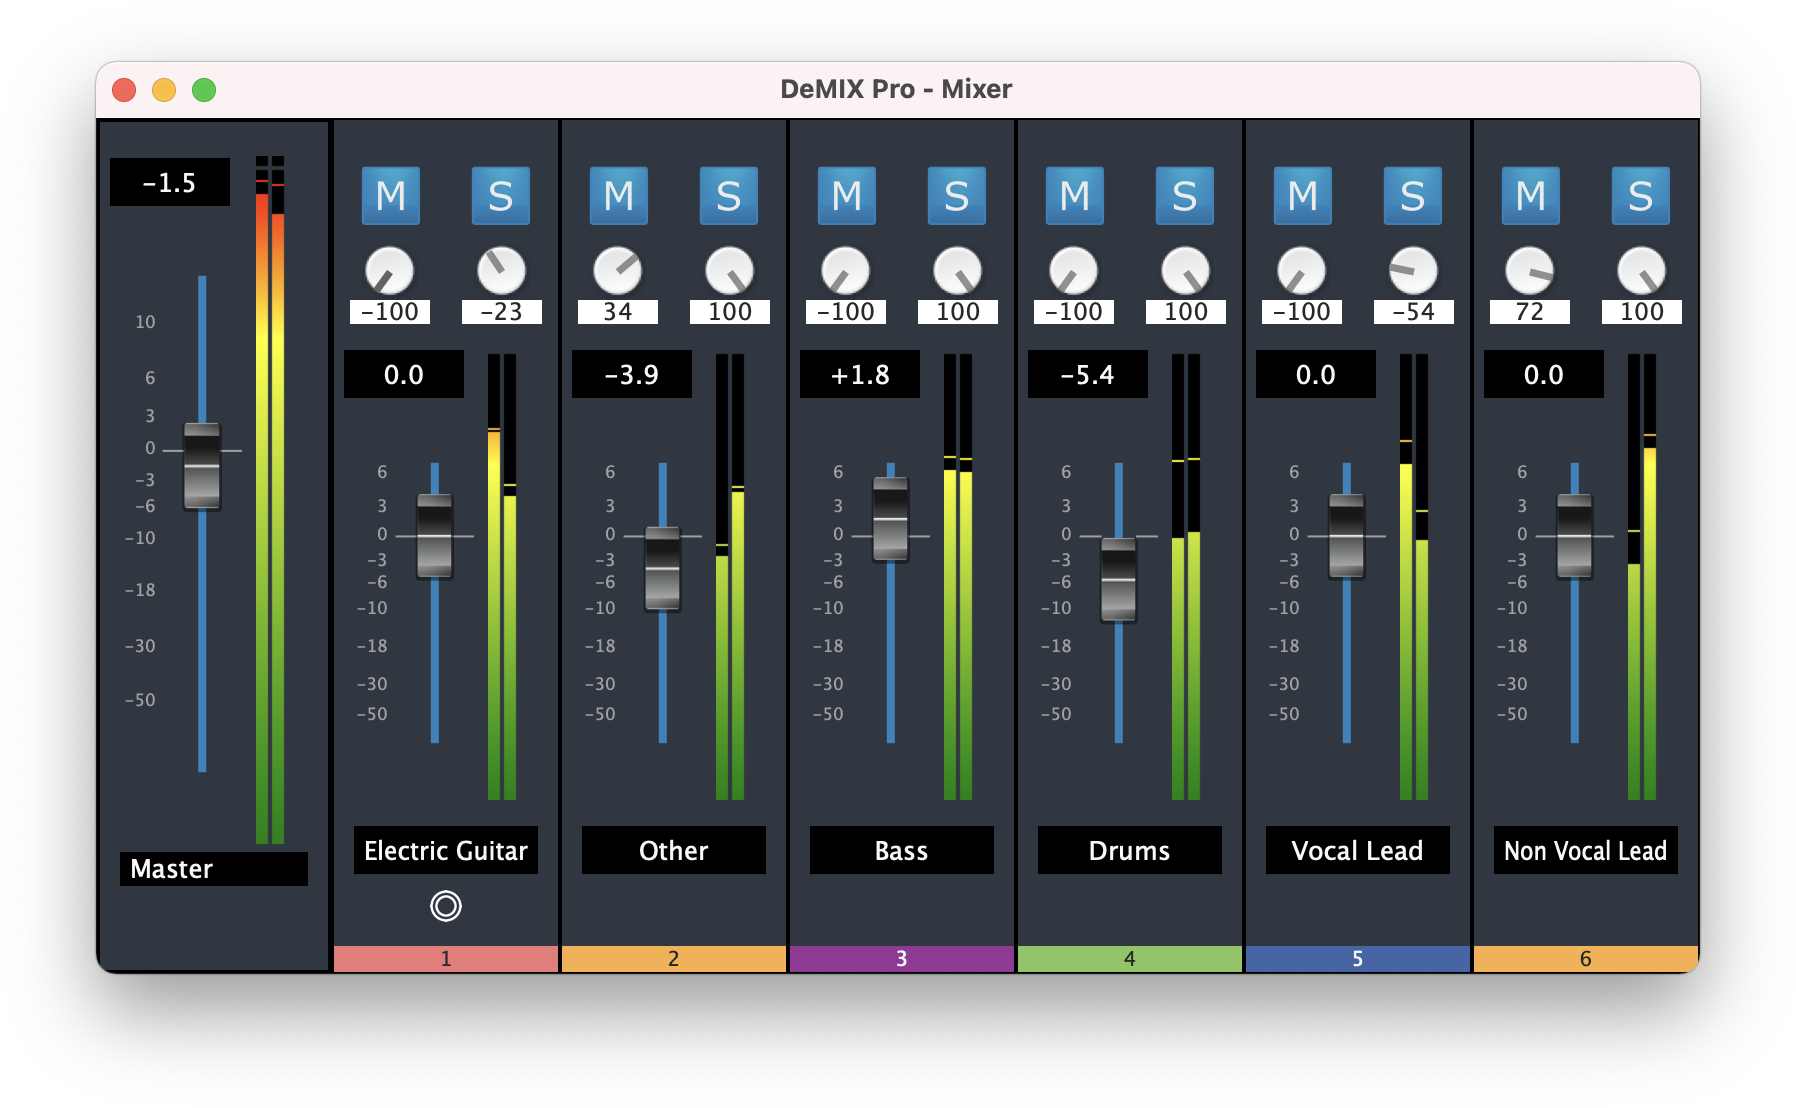This screenshot has height=1108, width=1796.
Task: Click the Bass channel name label
Action: [x=900, y=851]
